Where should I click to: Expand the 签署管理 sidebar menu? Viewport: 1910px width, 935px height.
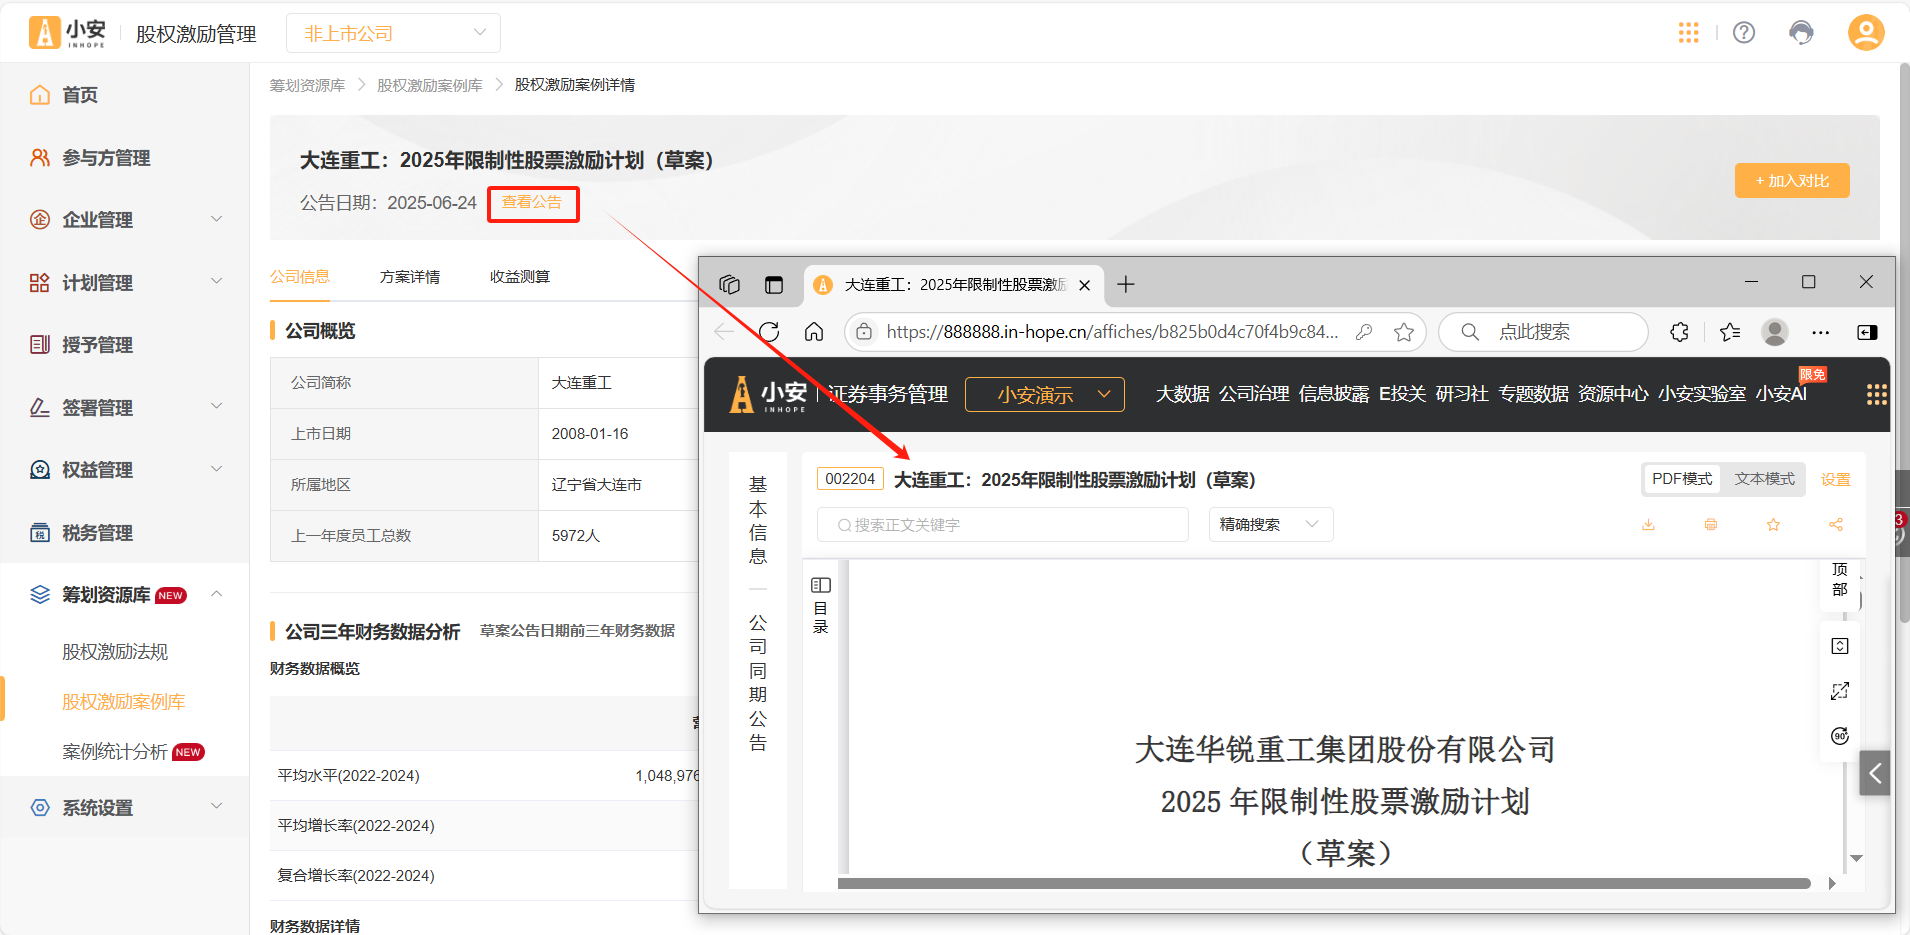pyautogui.click(x=124, y=408)
